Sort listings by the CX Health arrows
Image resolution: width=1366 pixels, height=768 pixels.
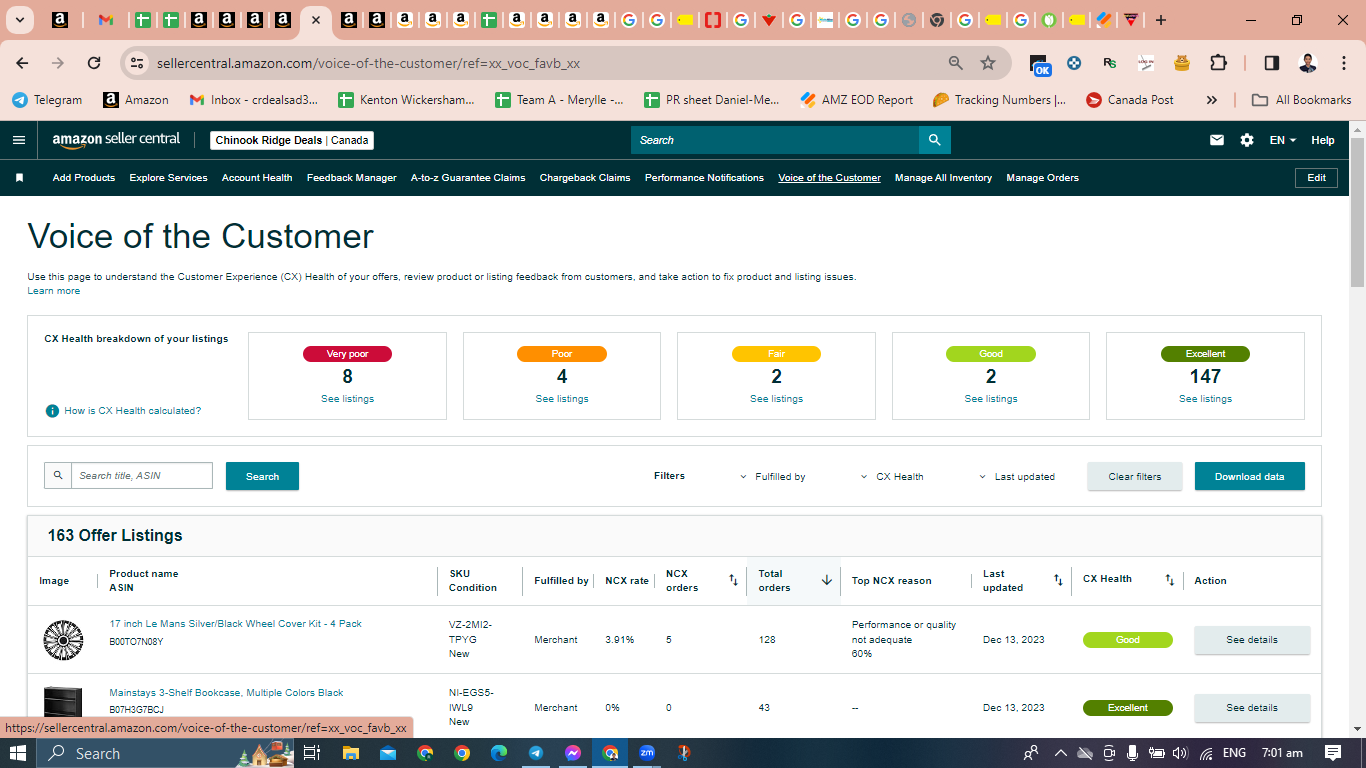click(1170, 580)
